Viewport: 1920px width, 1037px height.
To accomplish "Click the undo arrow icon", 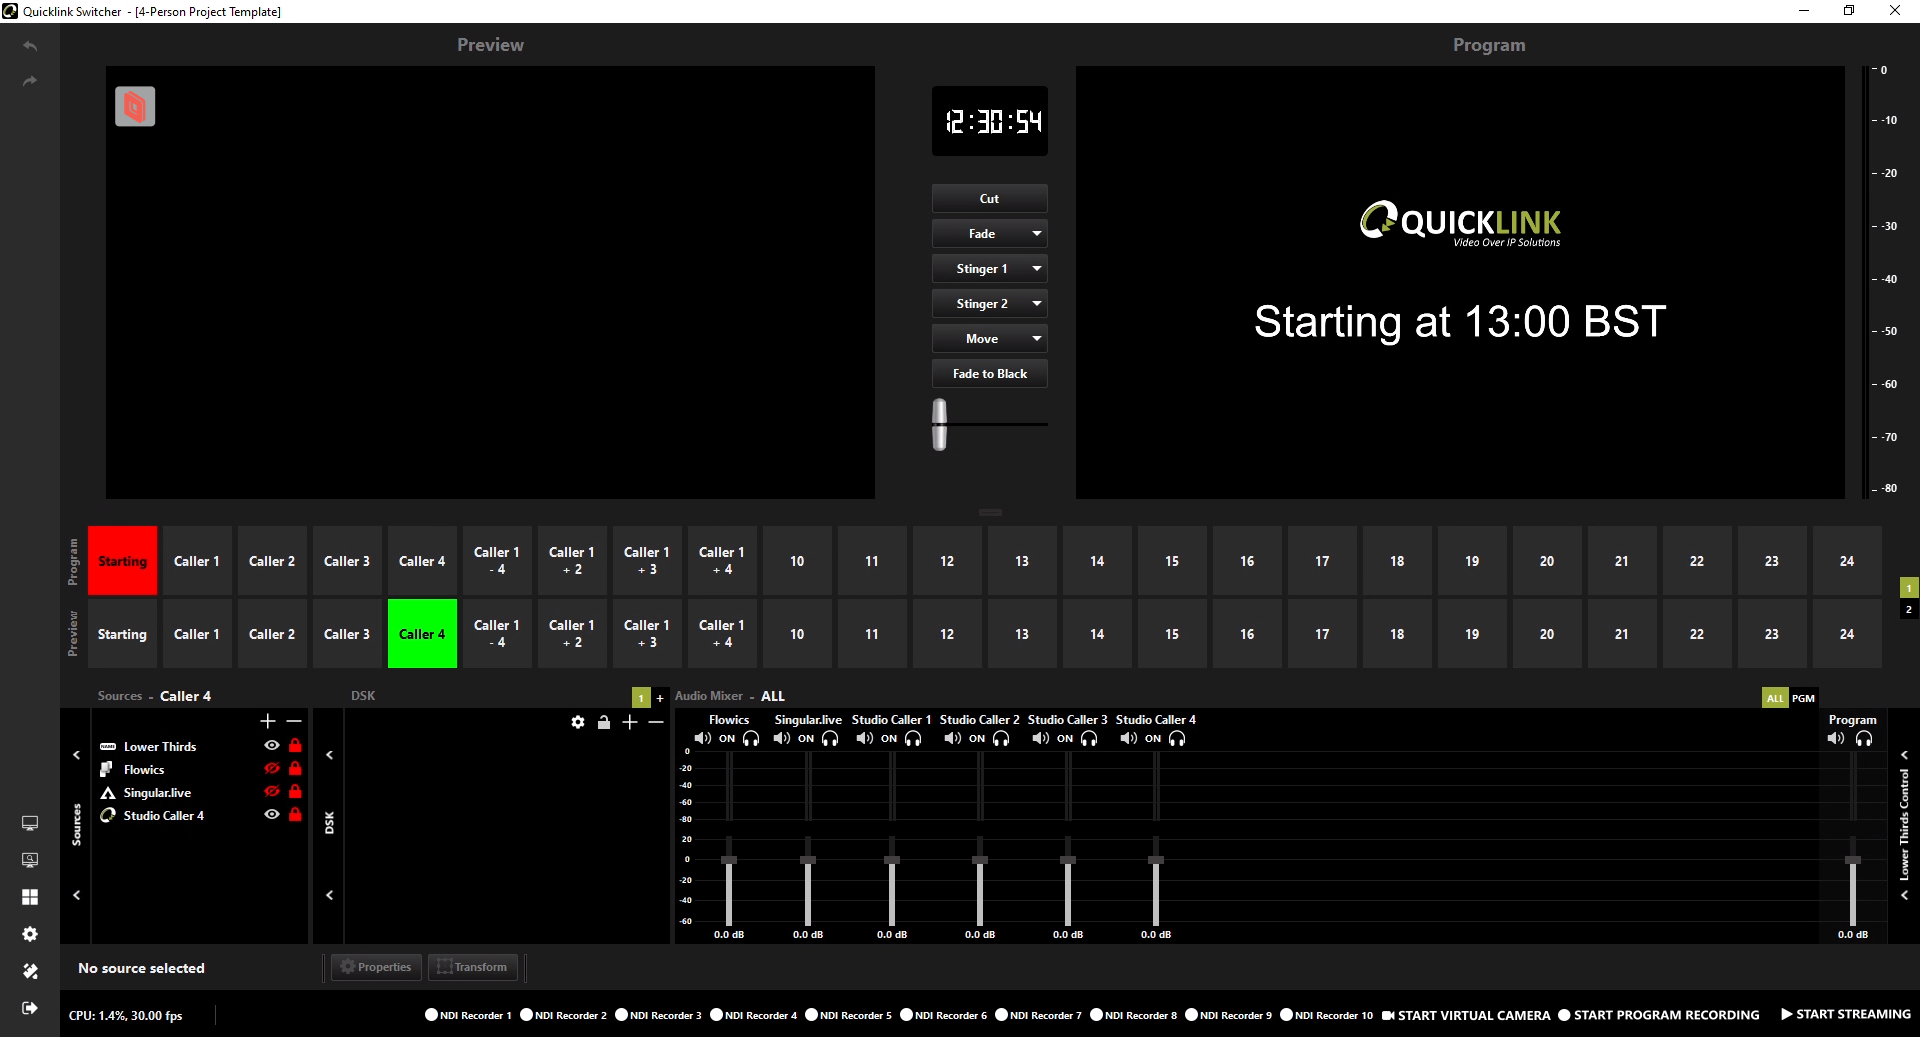I will click(x=30, y=46).
